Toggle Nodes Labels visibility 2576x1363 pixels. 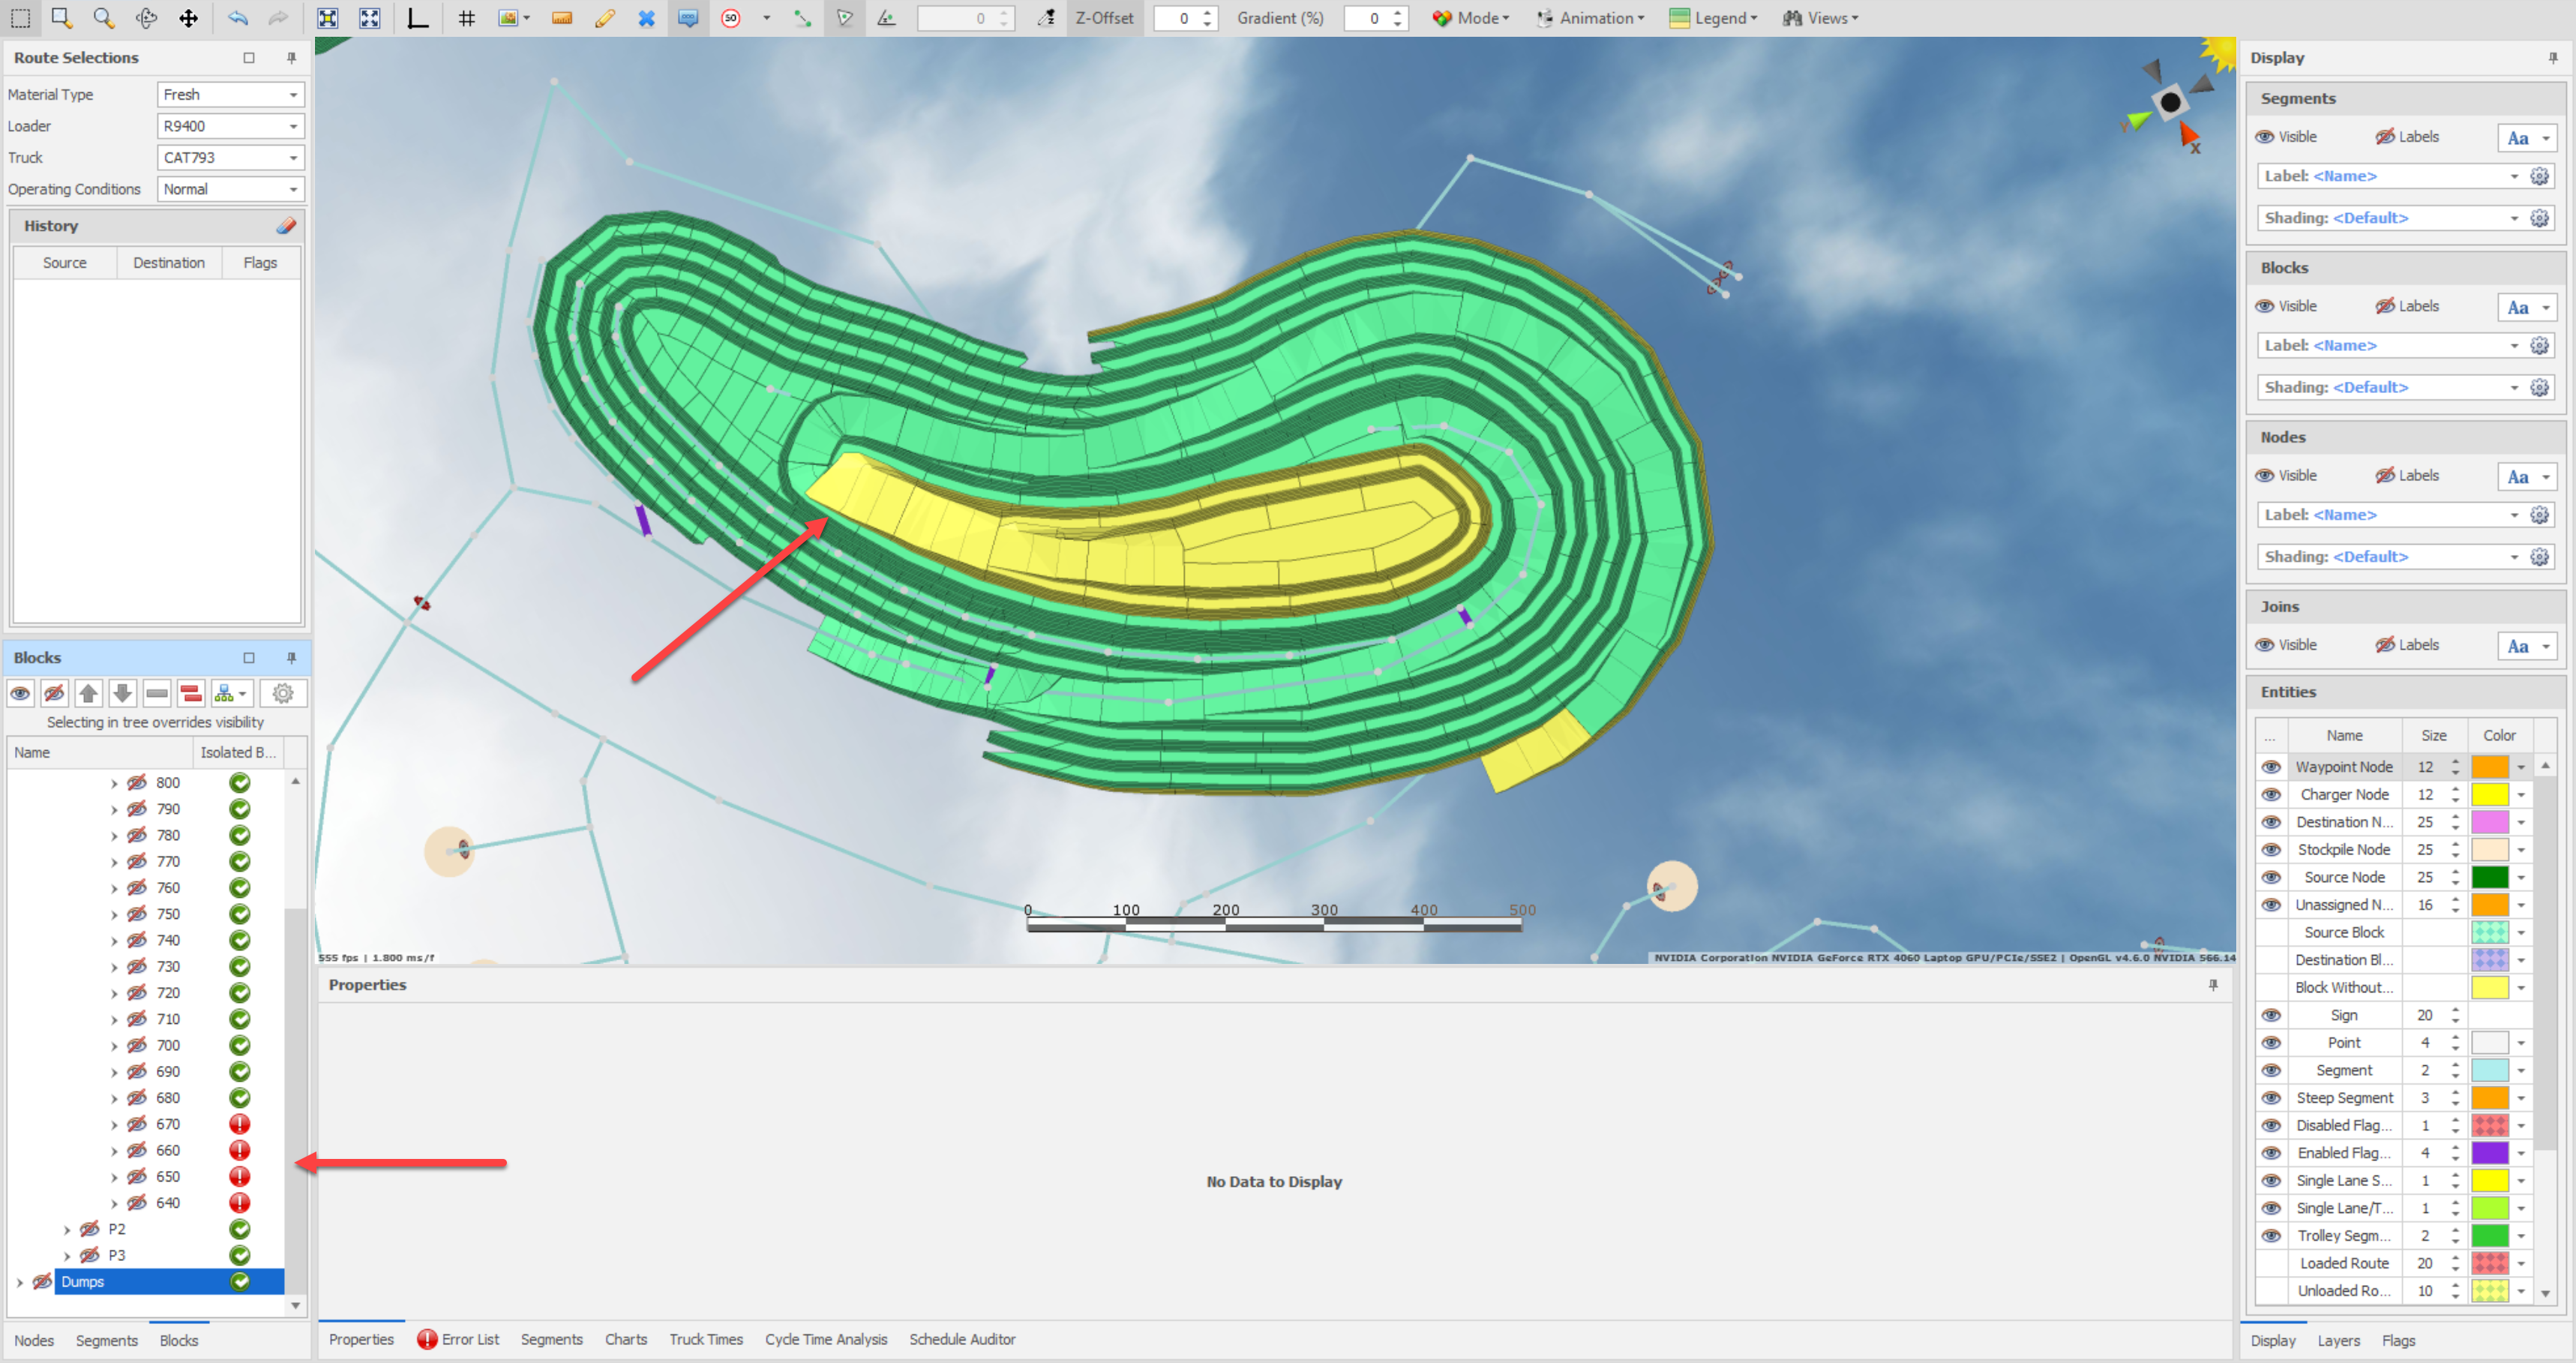(x=2385, y=476)
